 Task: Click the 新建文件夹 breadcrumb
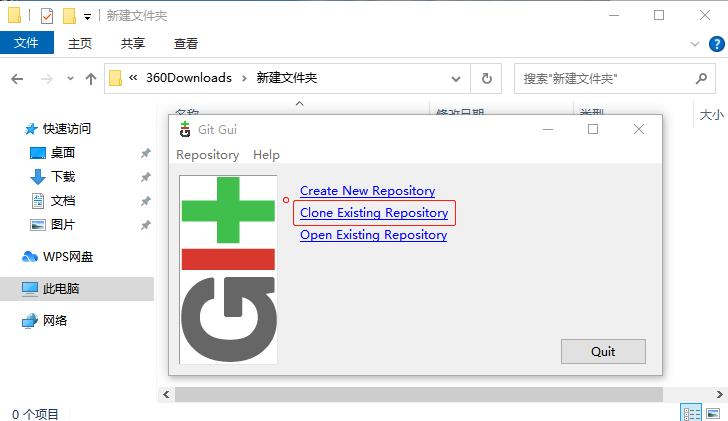[286, 78]
